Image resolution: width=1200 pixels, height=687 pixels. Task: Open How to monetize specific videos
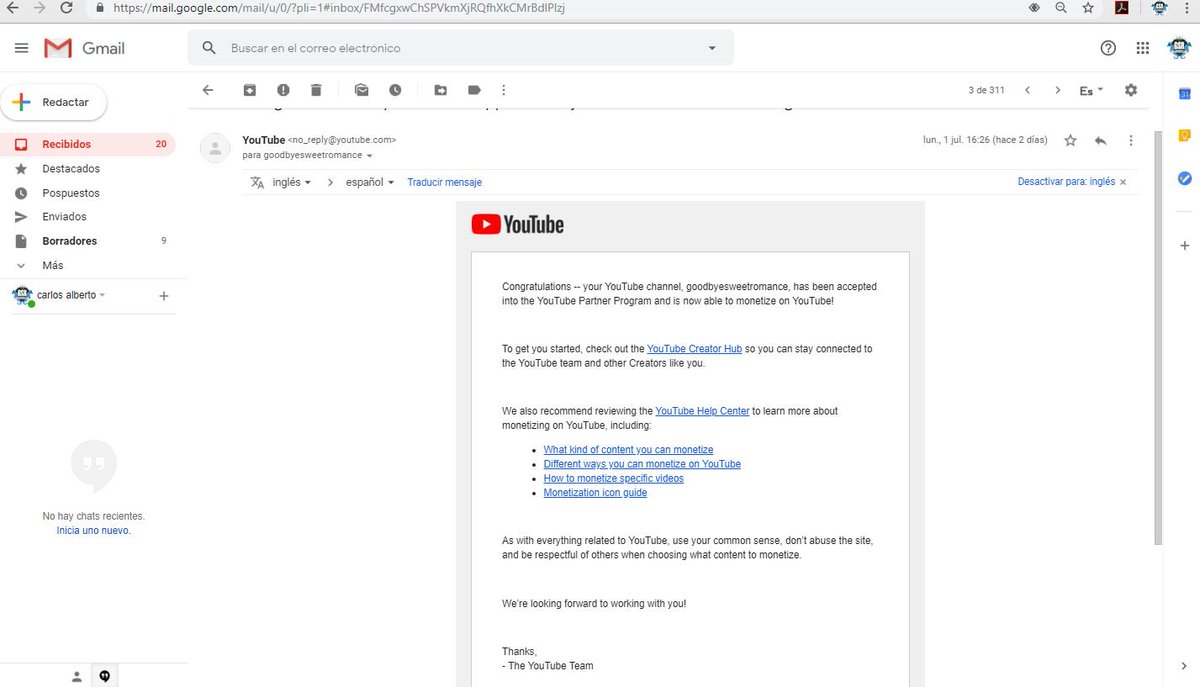click(613, 478)
